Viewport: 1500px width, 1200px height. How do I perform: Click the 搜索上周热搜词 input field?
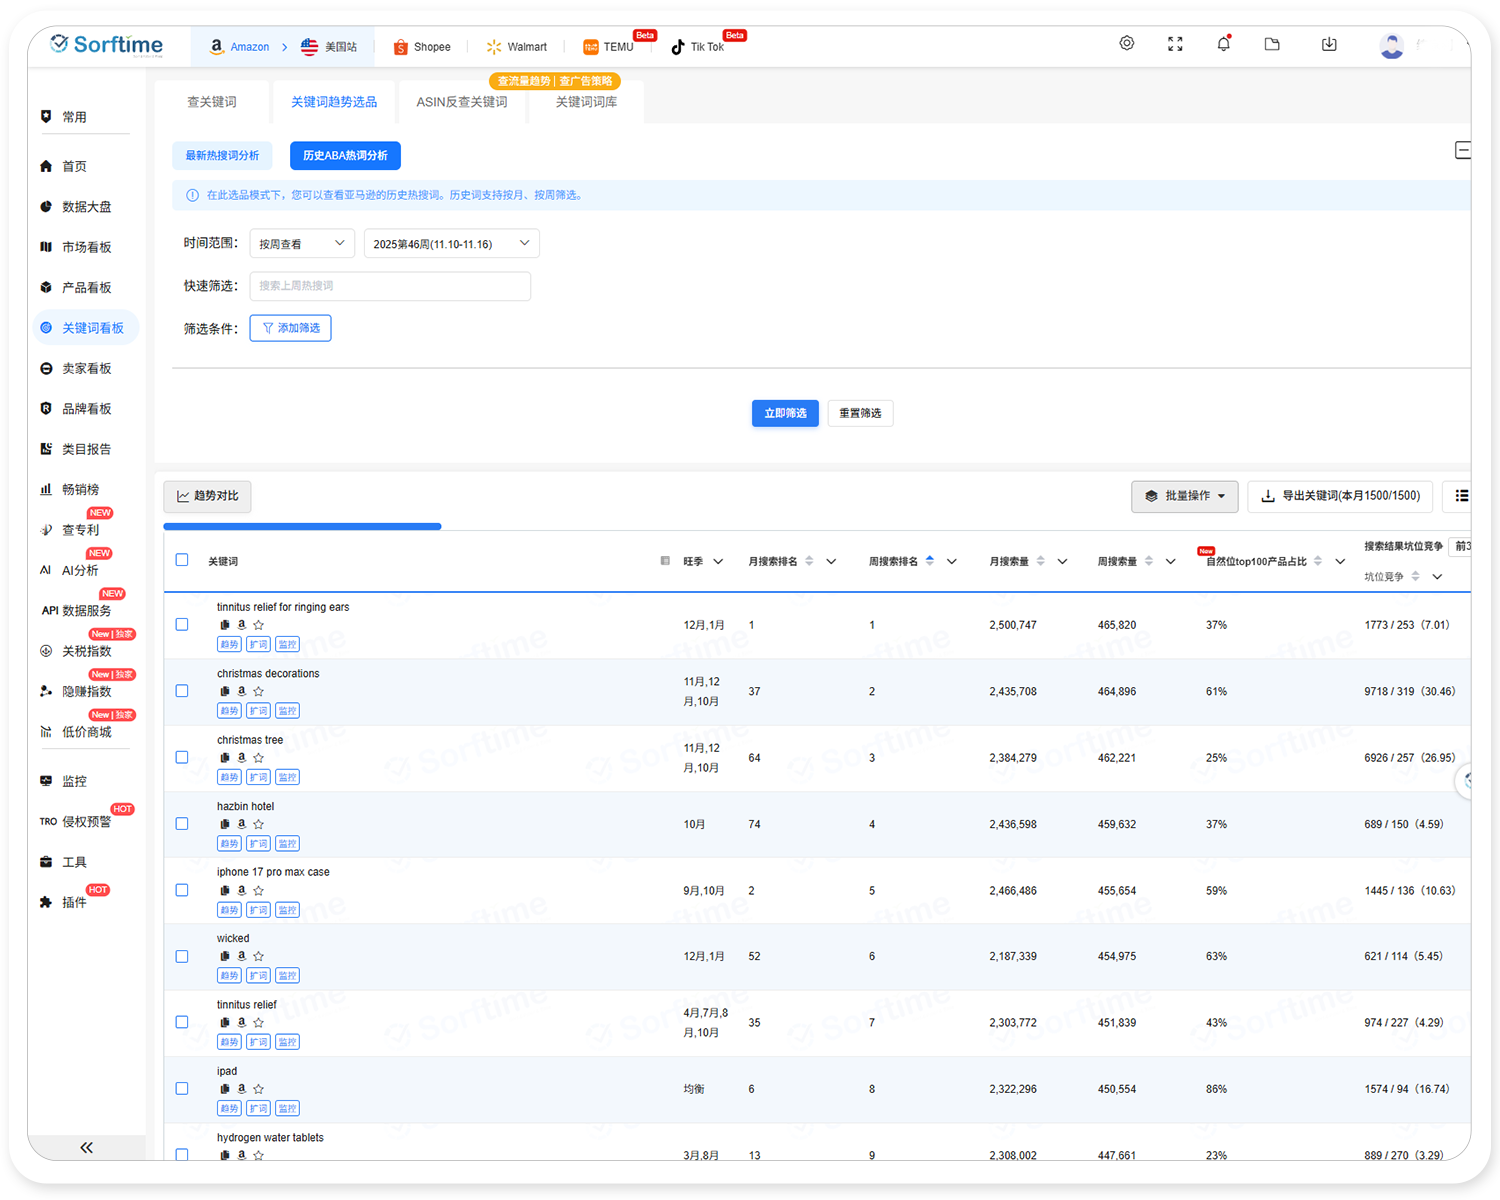pyautogui.click(x=390, y=286)
